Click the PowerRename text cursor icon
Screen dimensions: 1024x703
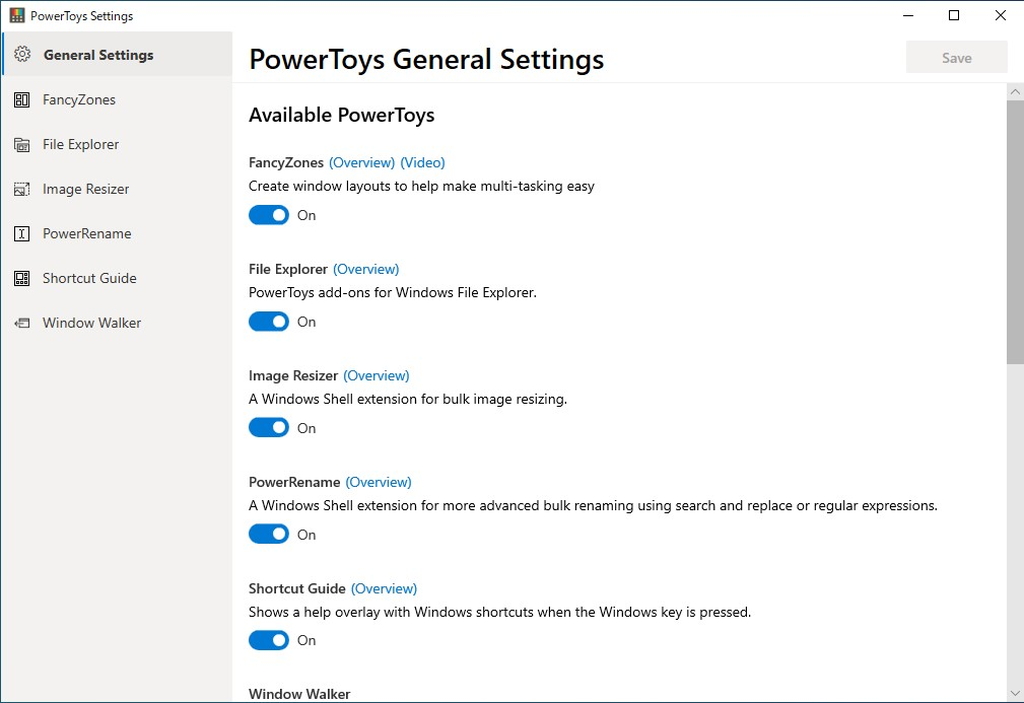(x=22, y=233)
